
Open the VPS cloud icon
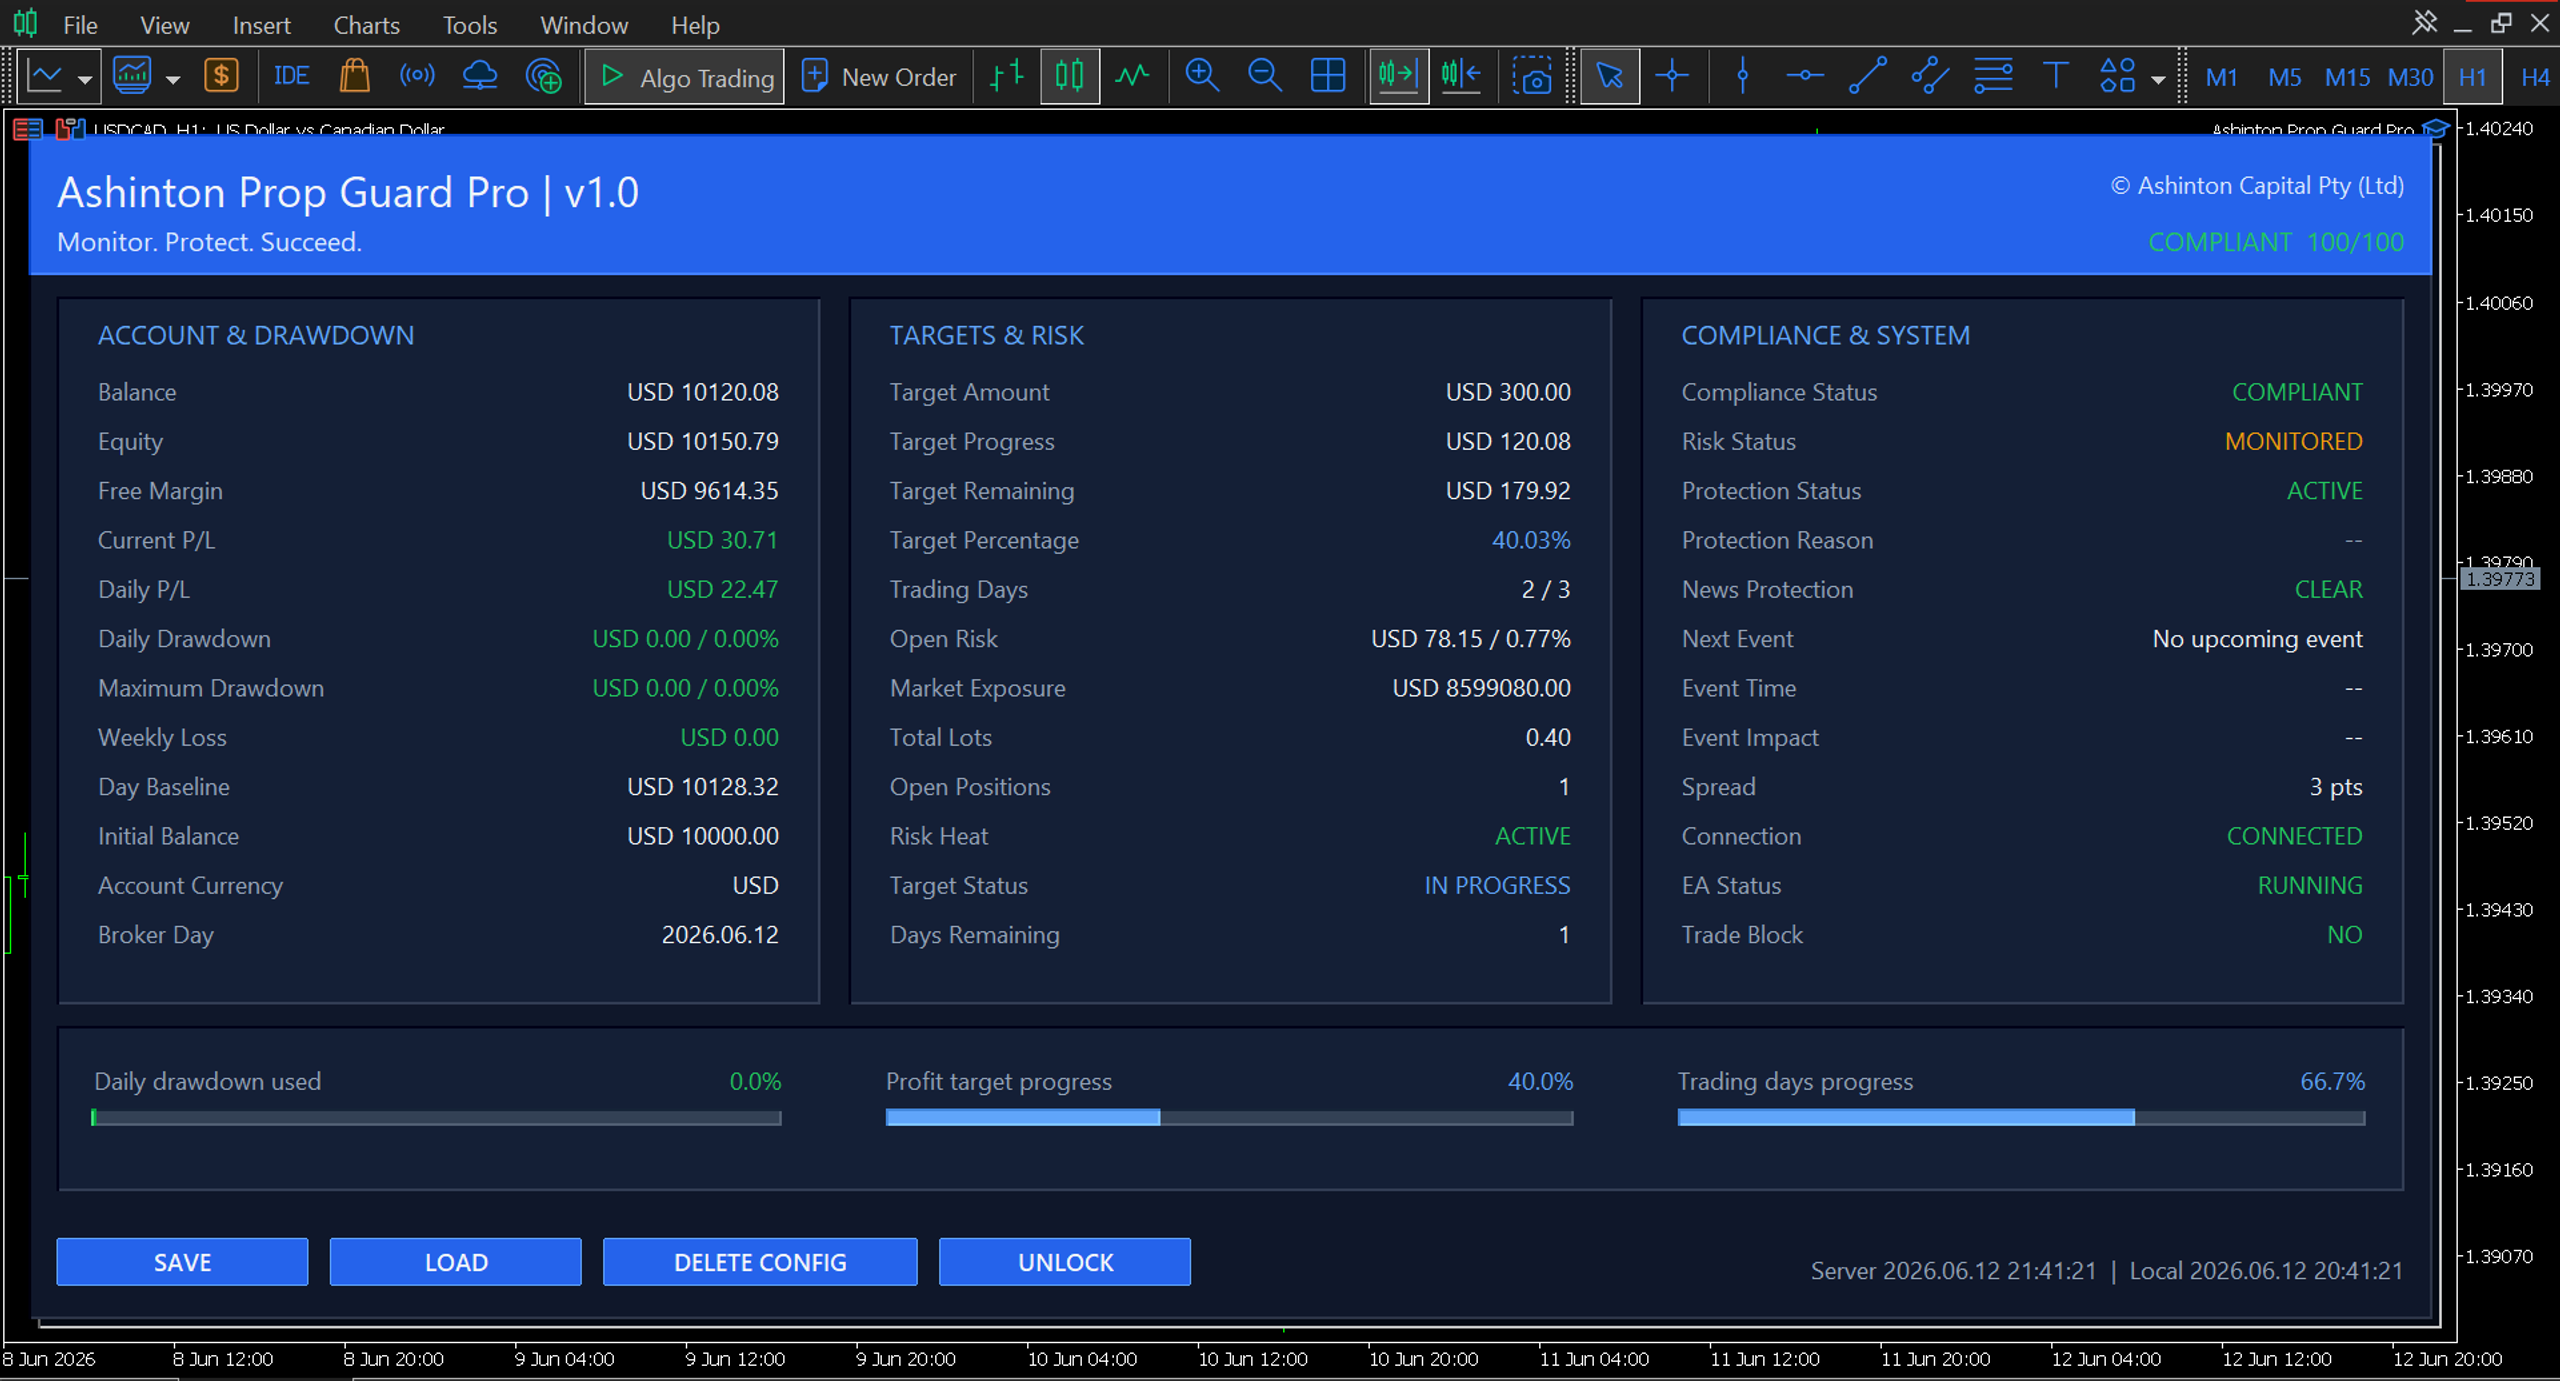(x=480, y=76)
